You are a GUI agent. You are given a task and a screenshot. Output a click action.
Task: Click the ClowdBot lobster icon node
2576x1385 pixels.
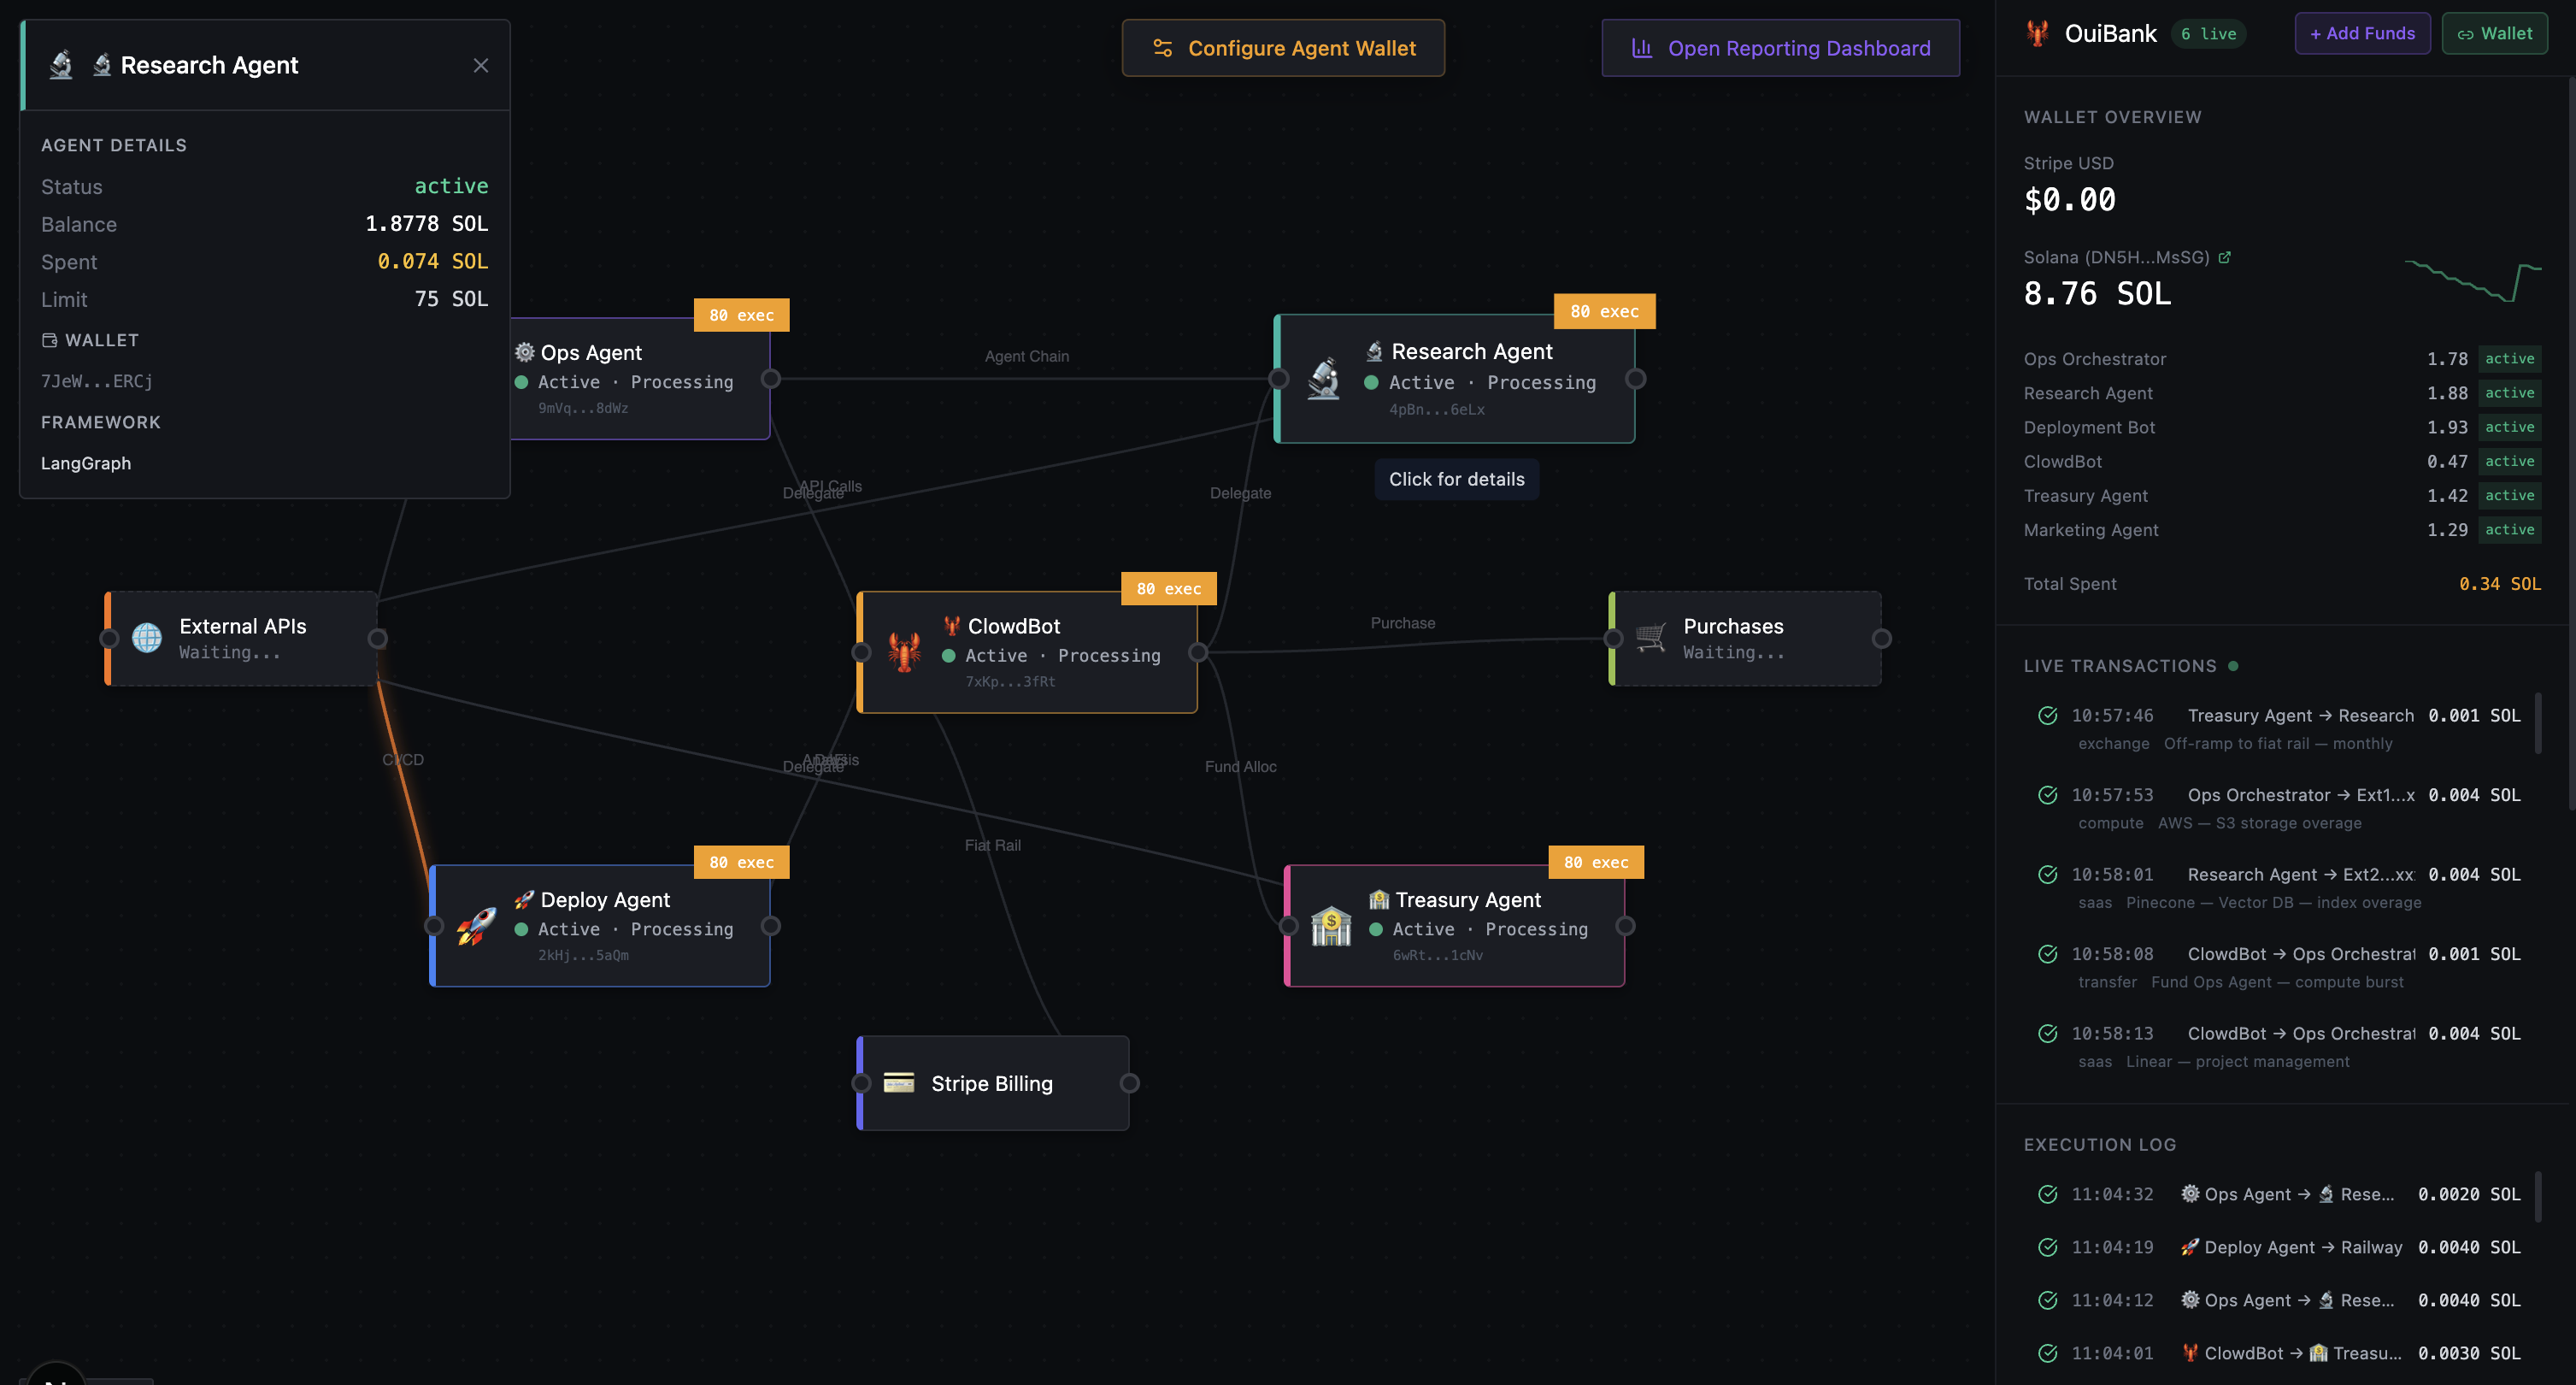coord(904,652)
